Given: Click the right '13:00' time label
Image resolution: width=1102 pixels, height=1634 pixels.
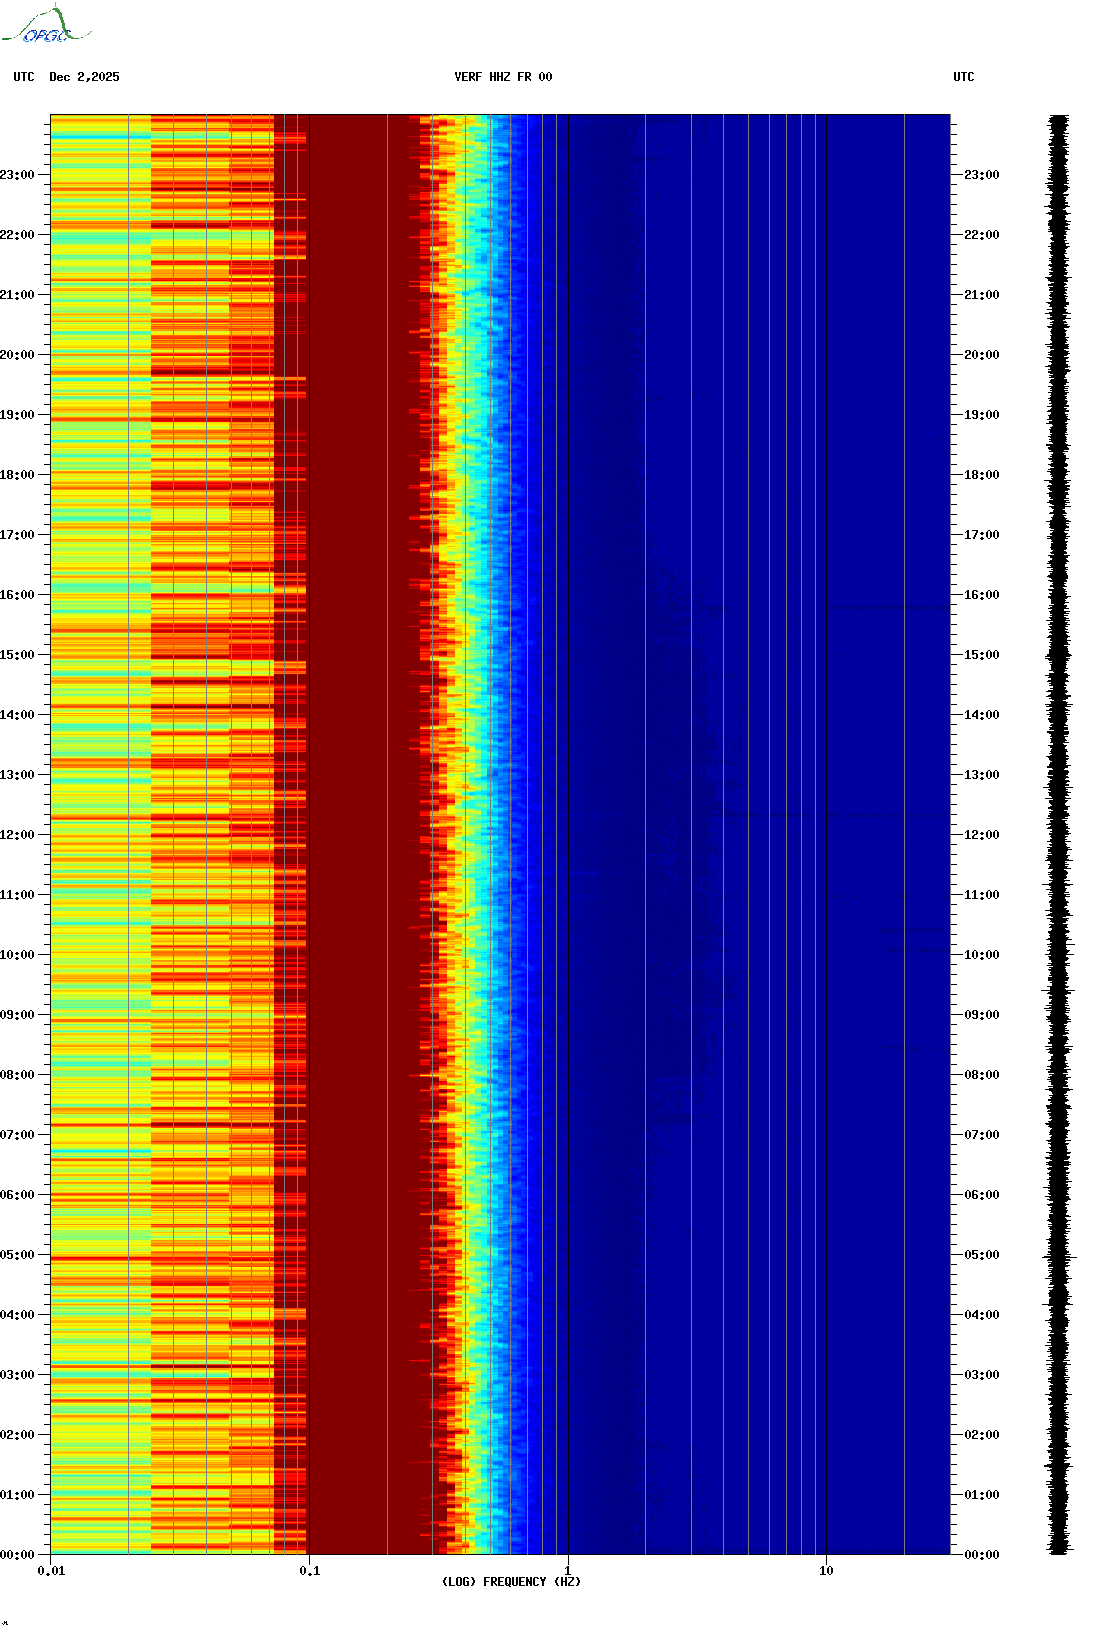Looking at the screenshot, I should [982, 775].
